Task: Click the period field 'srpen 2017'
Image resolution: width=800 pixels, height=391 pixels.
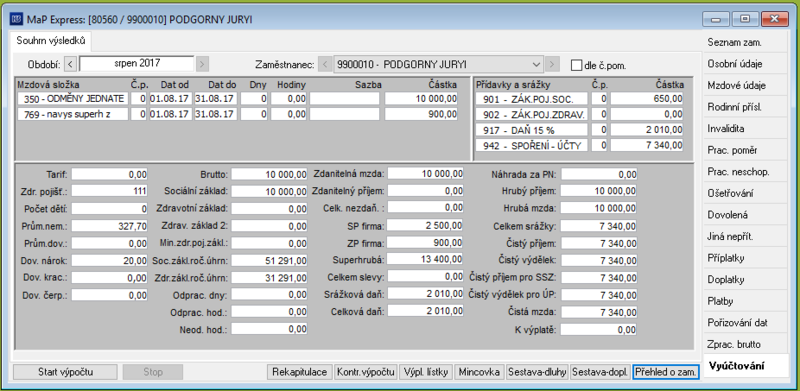Action: point(137,64)
